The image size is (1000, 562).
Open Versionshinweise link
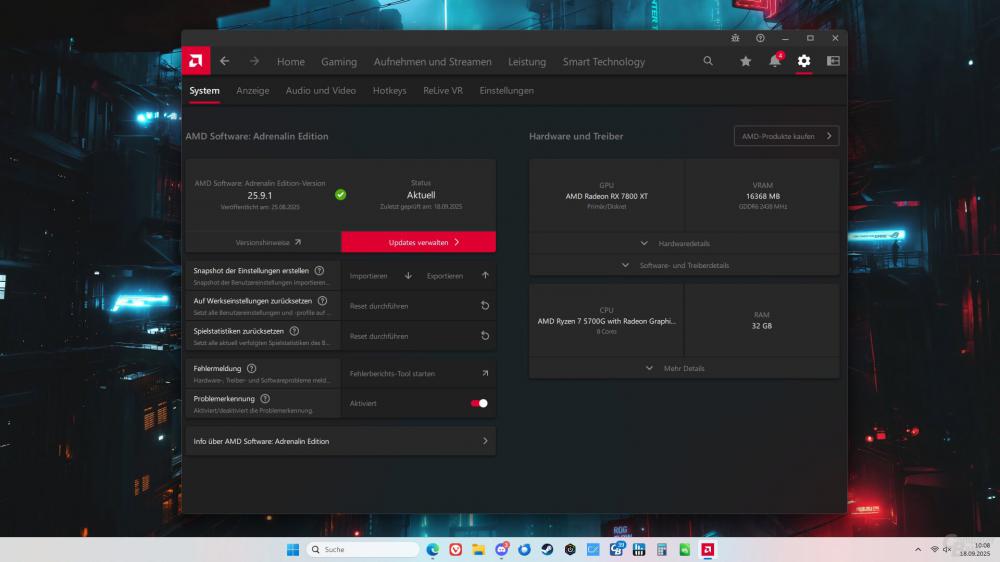tap(263, 242)
